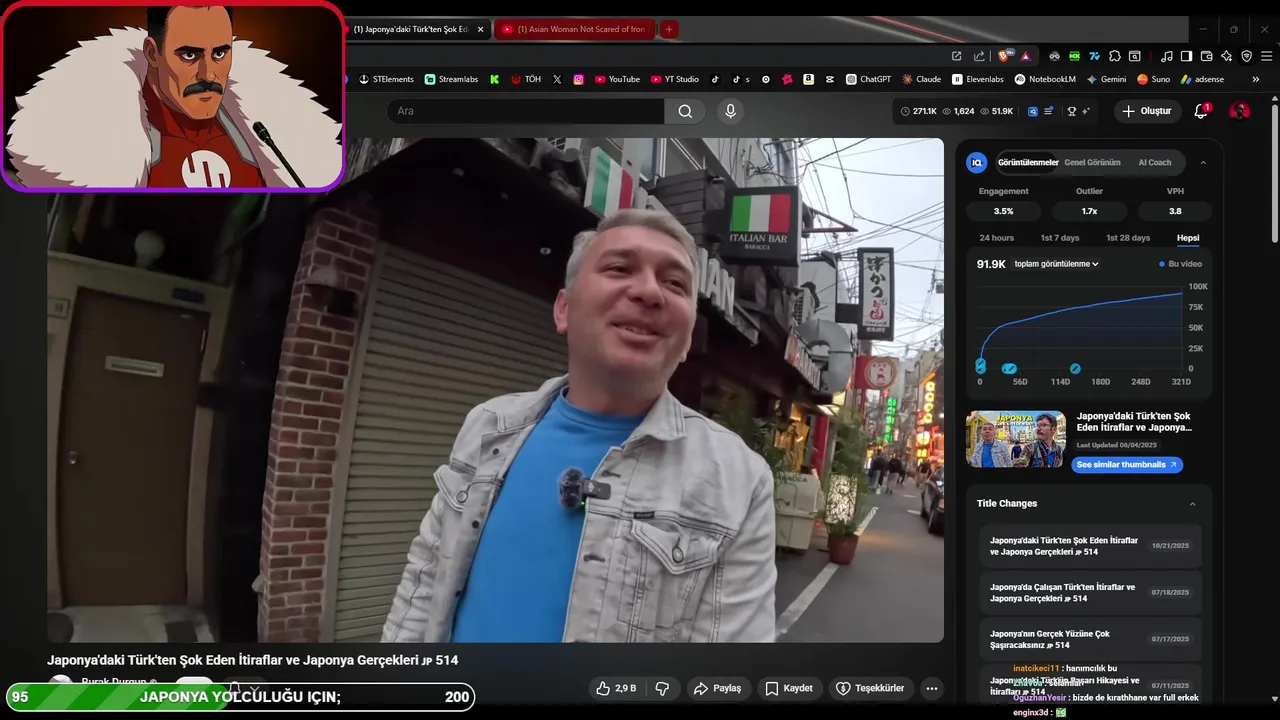The height and width of the screenshot is (720, 1280).
Task: Switch to the Genel Görünüm tab
Action: point(1092,162)
